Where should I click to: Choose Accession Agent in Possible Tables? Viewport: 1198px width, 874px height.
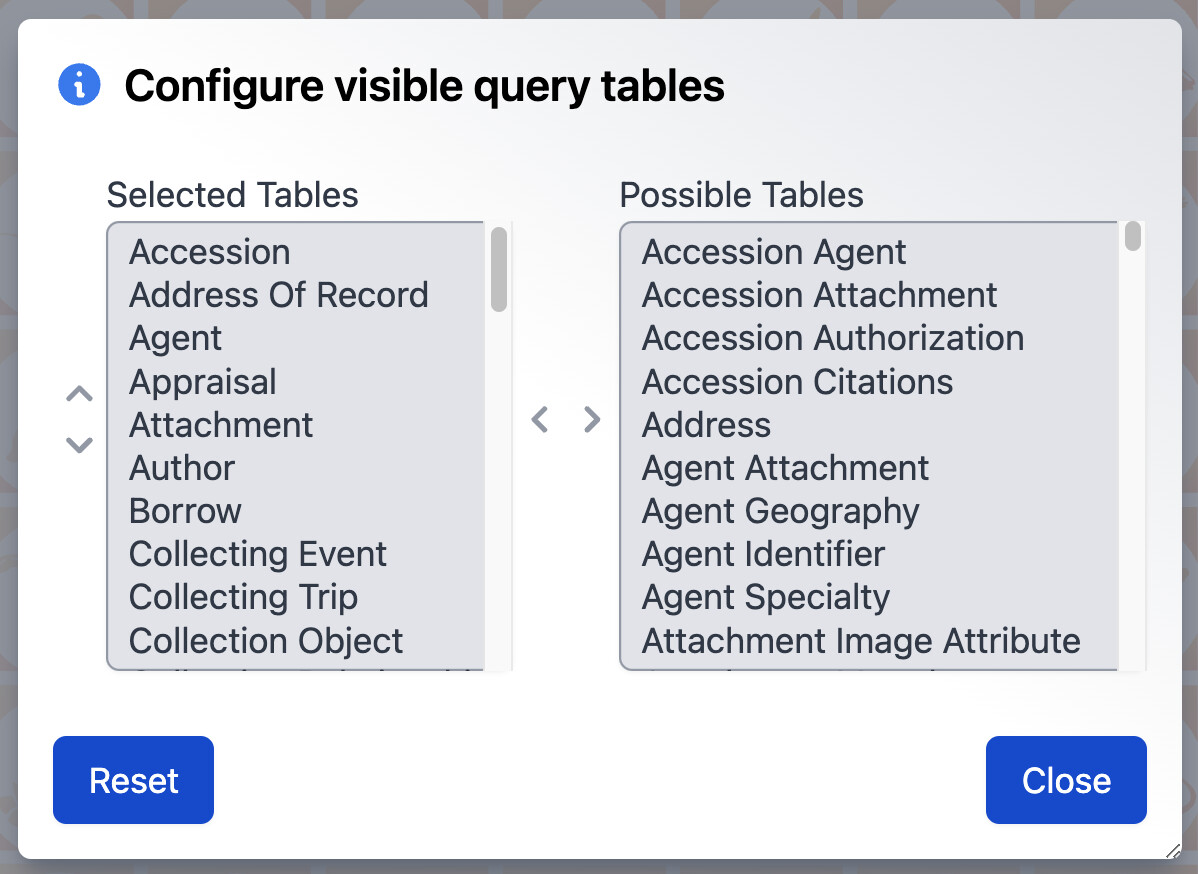[774, 252]
